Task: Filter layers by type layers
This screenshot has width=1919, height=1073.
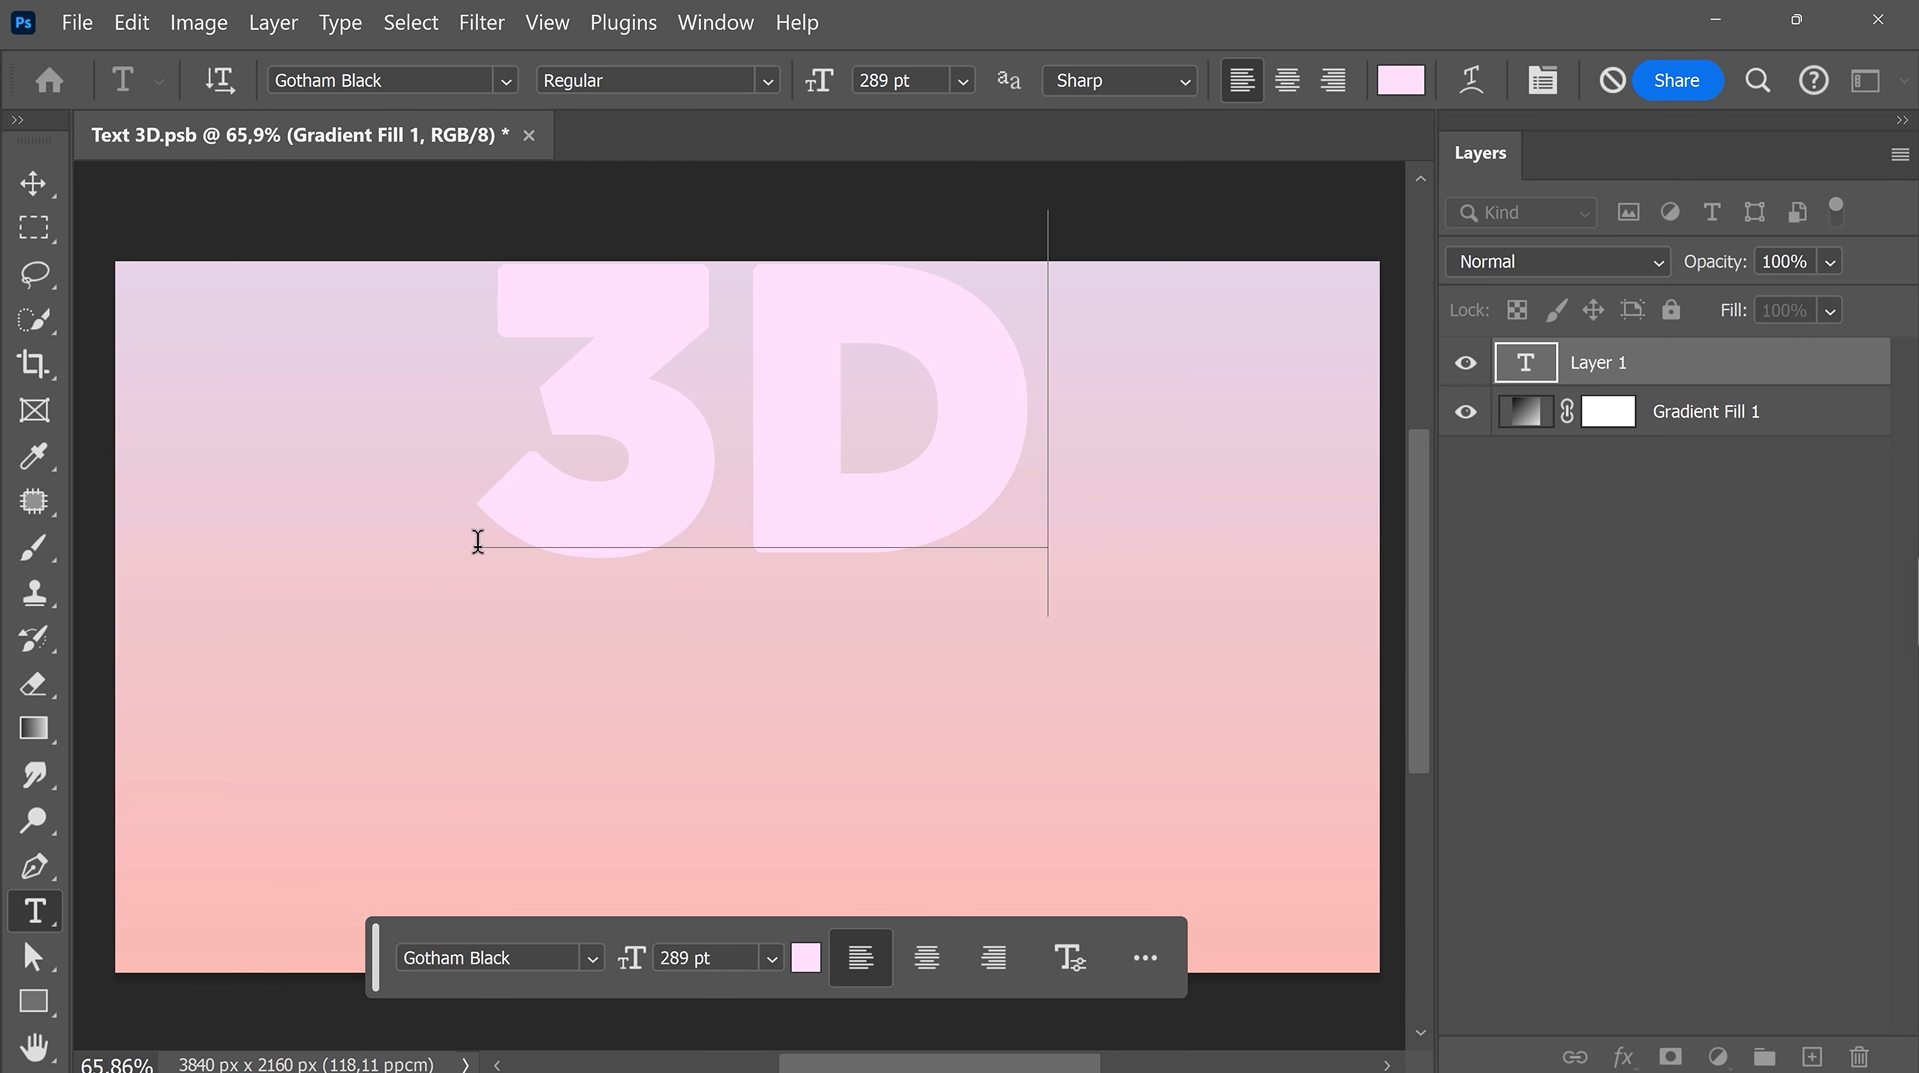Action: (x=1711, y=212)
